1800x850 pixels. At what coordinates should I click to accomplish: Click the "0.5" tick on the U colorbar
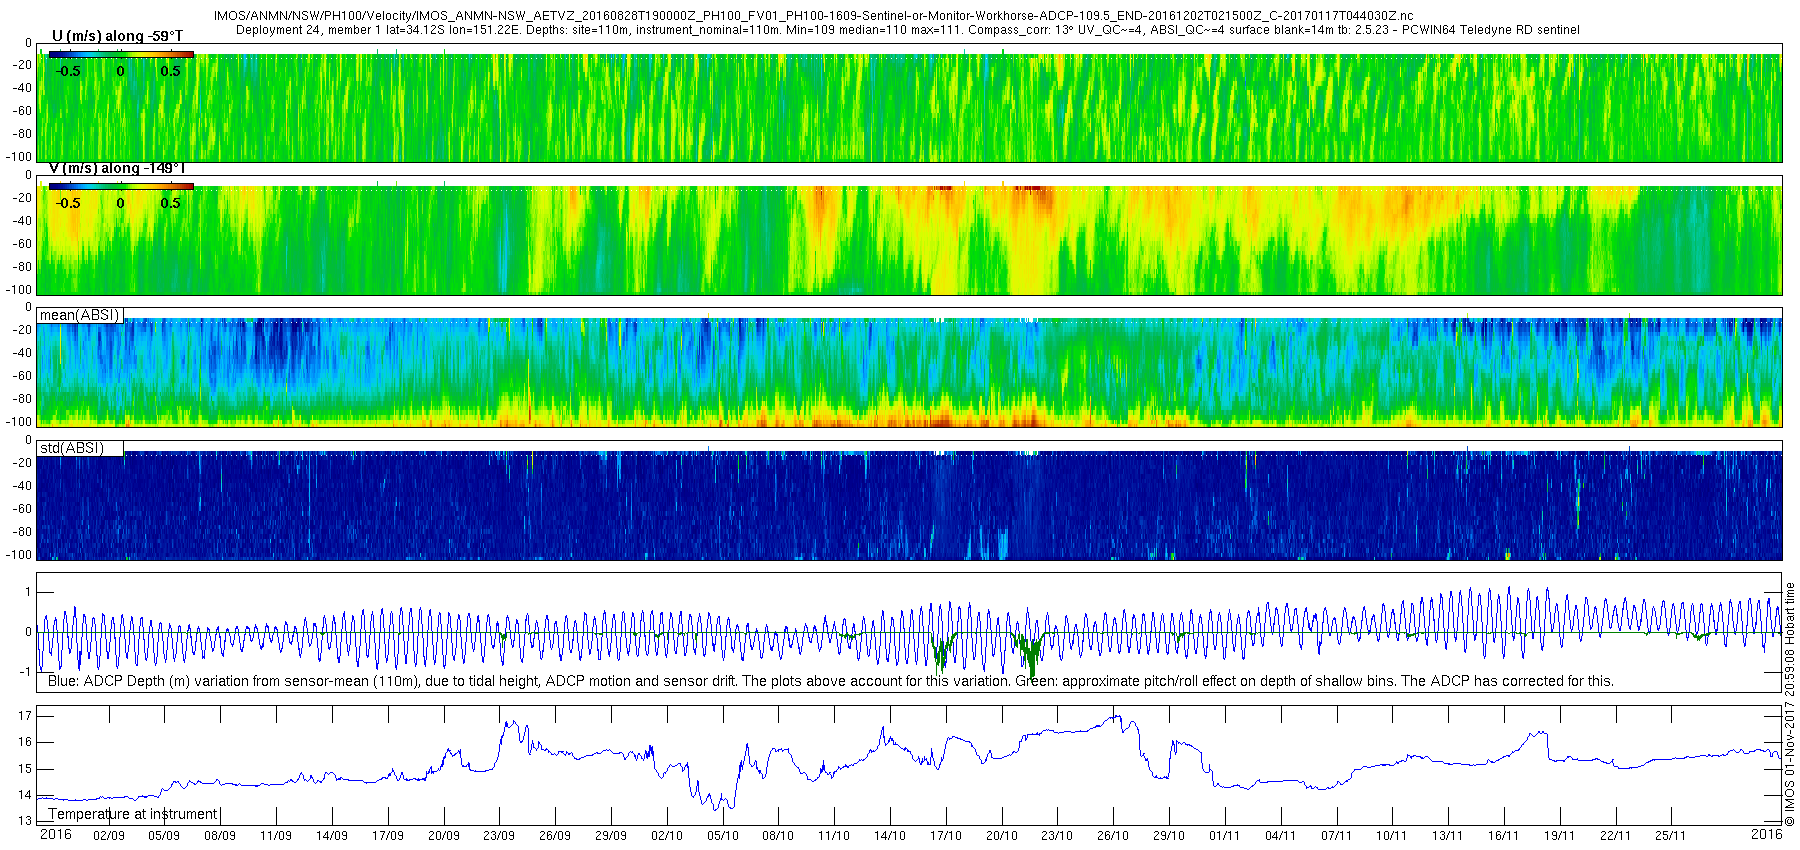[171, 71]
